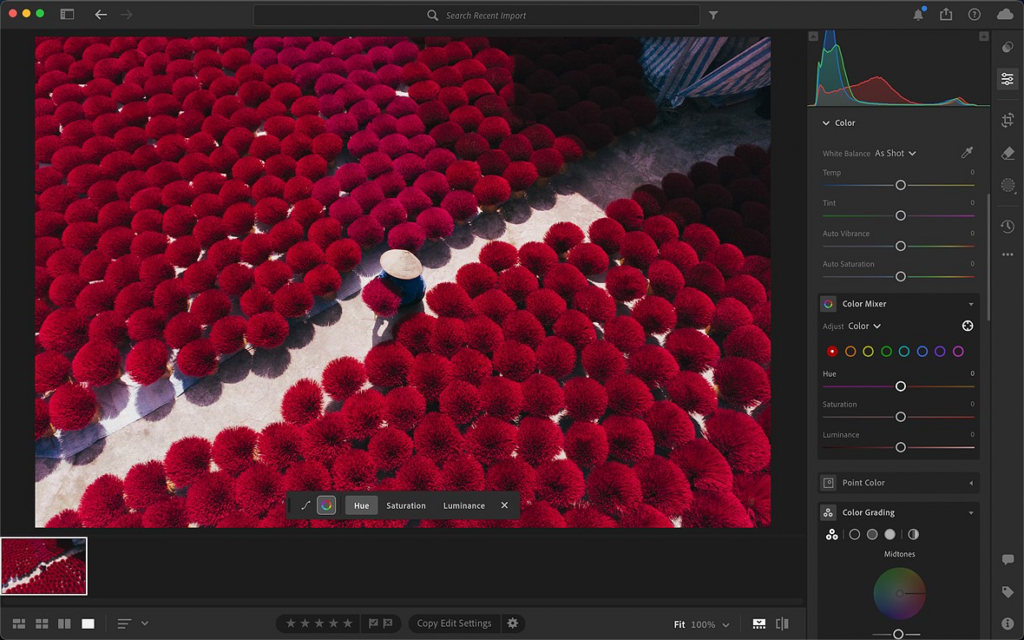Collapse the Color section

point(826,123)
